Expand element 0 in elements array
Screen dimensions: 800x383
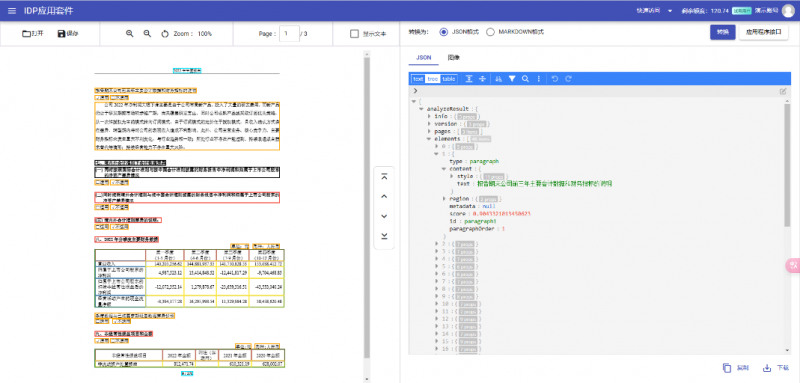437,146
